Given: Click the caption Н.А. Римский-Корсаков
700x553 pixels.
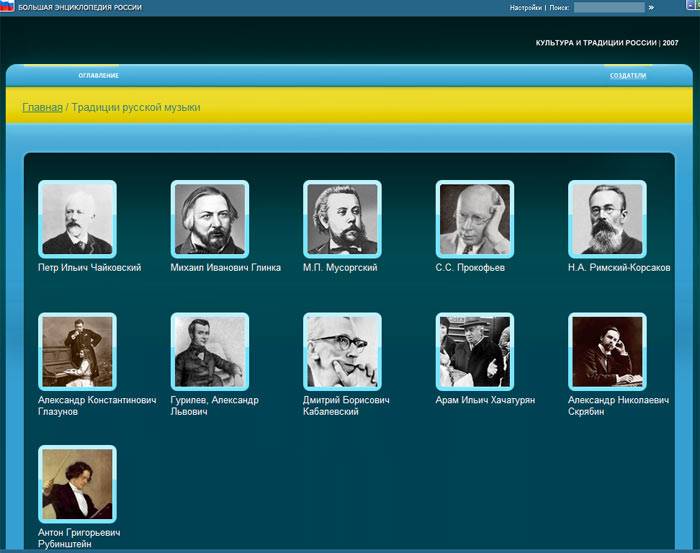Looking at the screenshot, I should click(x=619, y=268).
